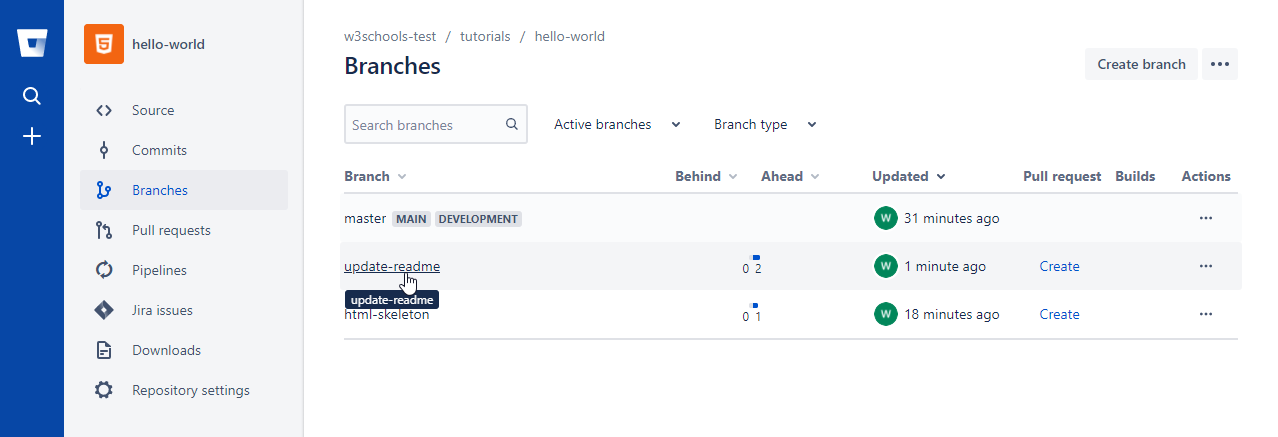Viewport: 1278px width, 437px height.
Task: Open actions menu for master branch
Action: 1205,218
